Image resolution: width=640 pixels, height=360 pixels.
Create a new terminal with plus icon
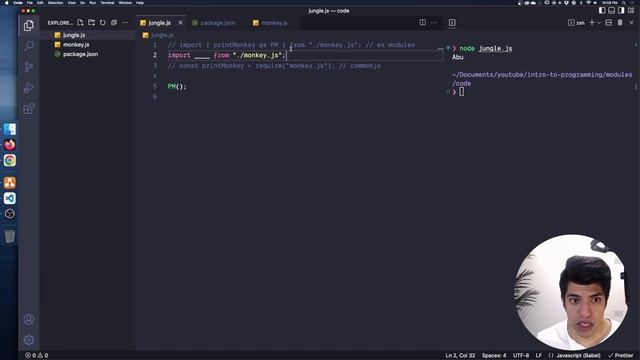click(592, 23)
